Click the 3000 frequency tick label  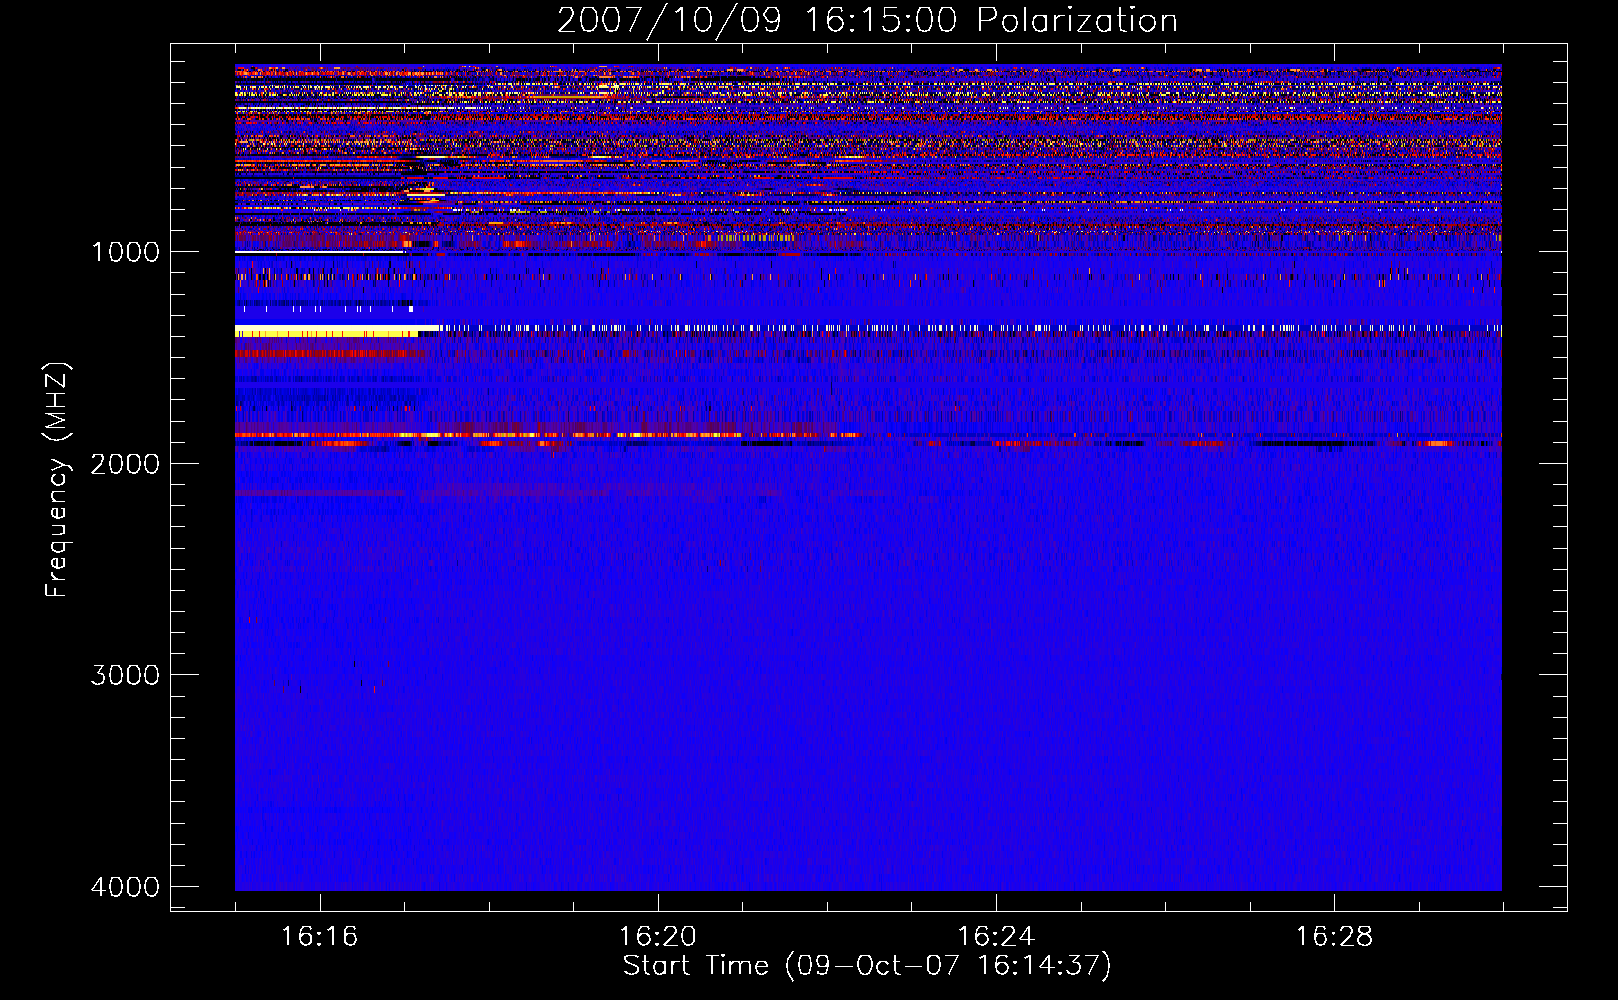[125, 675]
